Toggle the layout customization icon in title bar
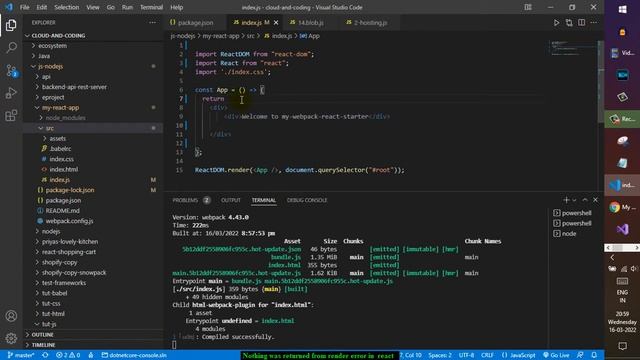Image resolution: width=640 pixels, height=360 pixels. 528,7
